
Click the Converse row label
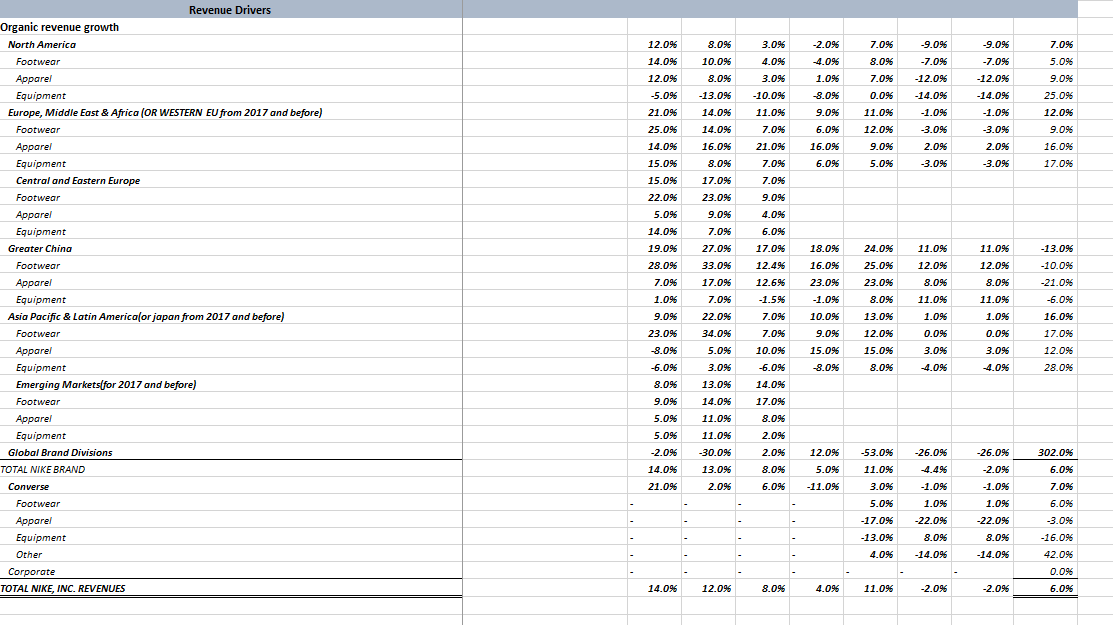[x=28, y=487]
